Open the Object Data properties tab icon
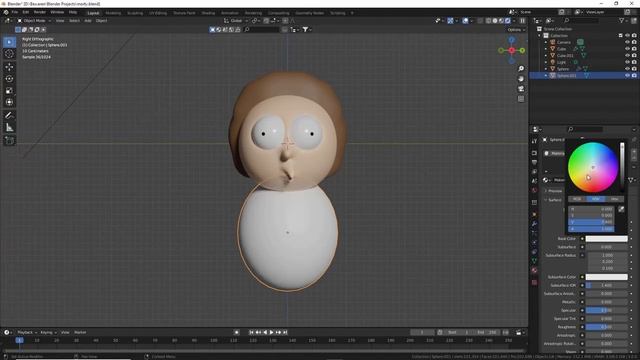640x360 pixels. coord(534,260)
